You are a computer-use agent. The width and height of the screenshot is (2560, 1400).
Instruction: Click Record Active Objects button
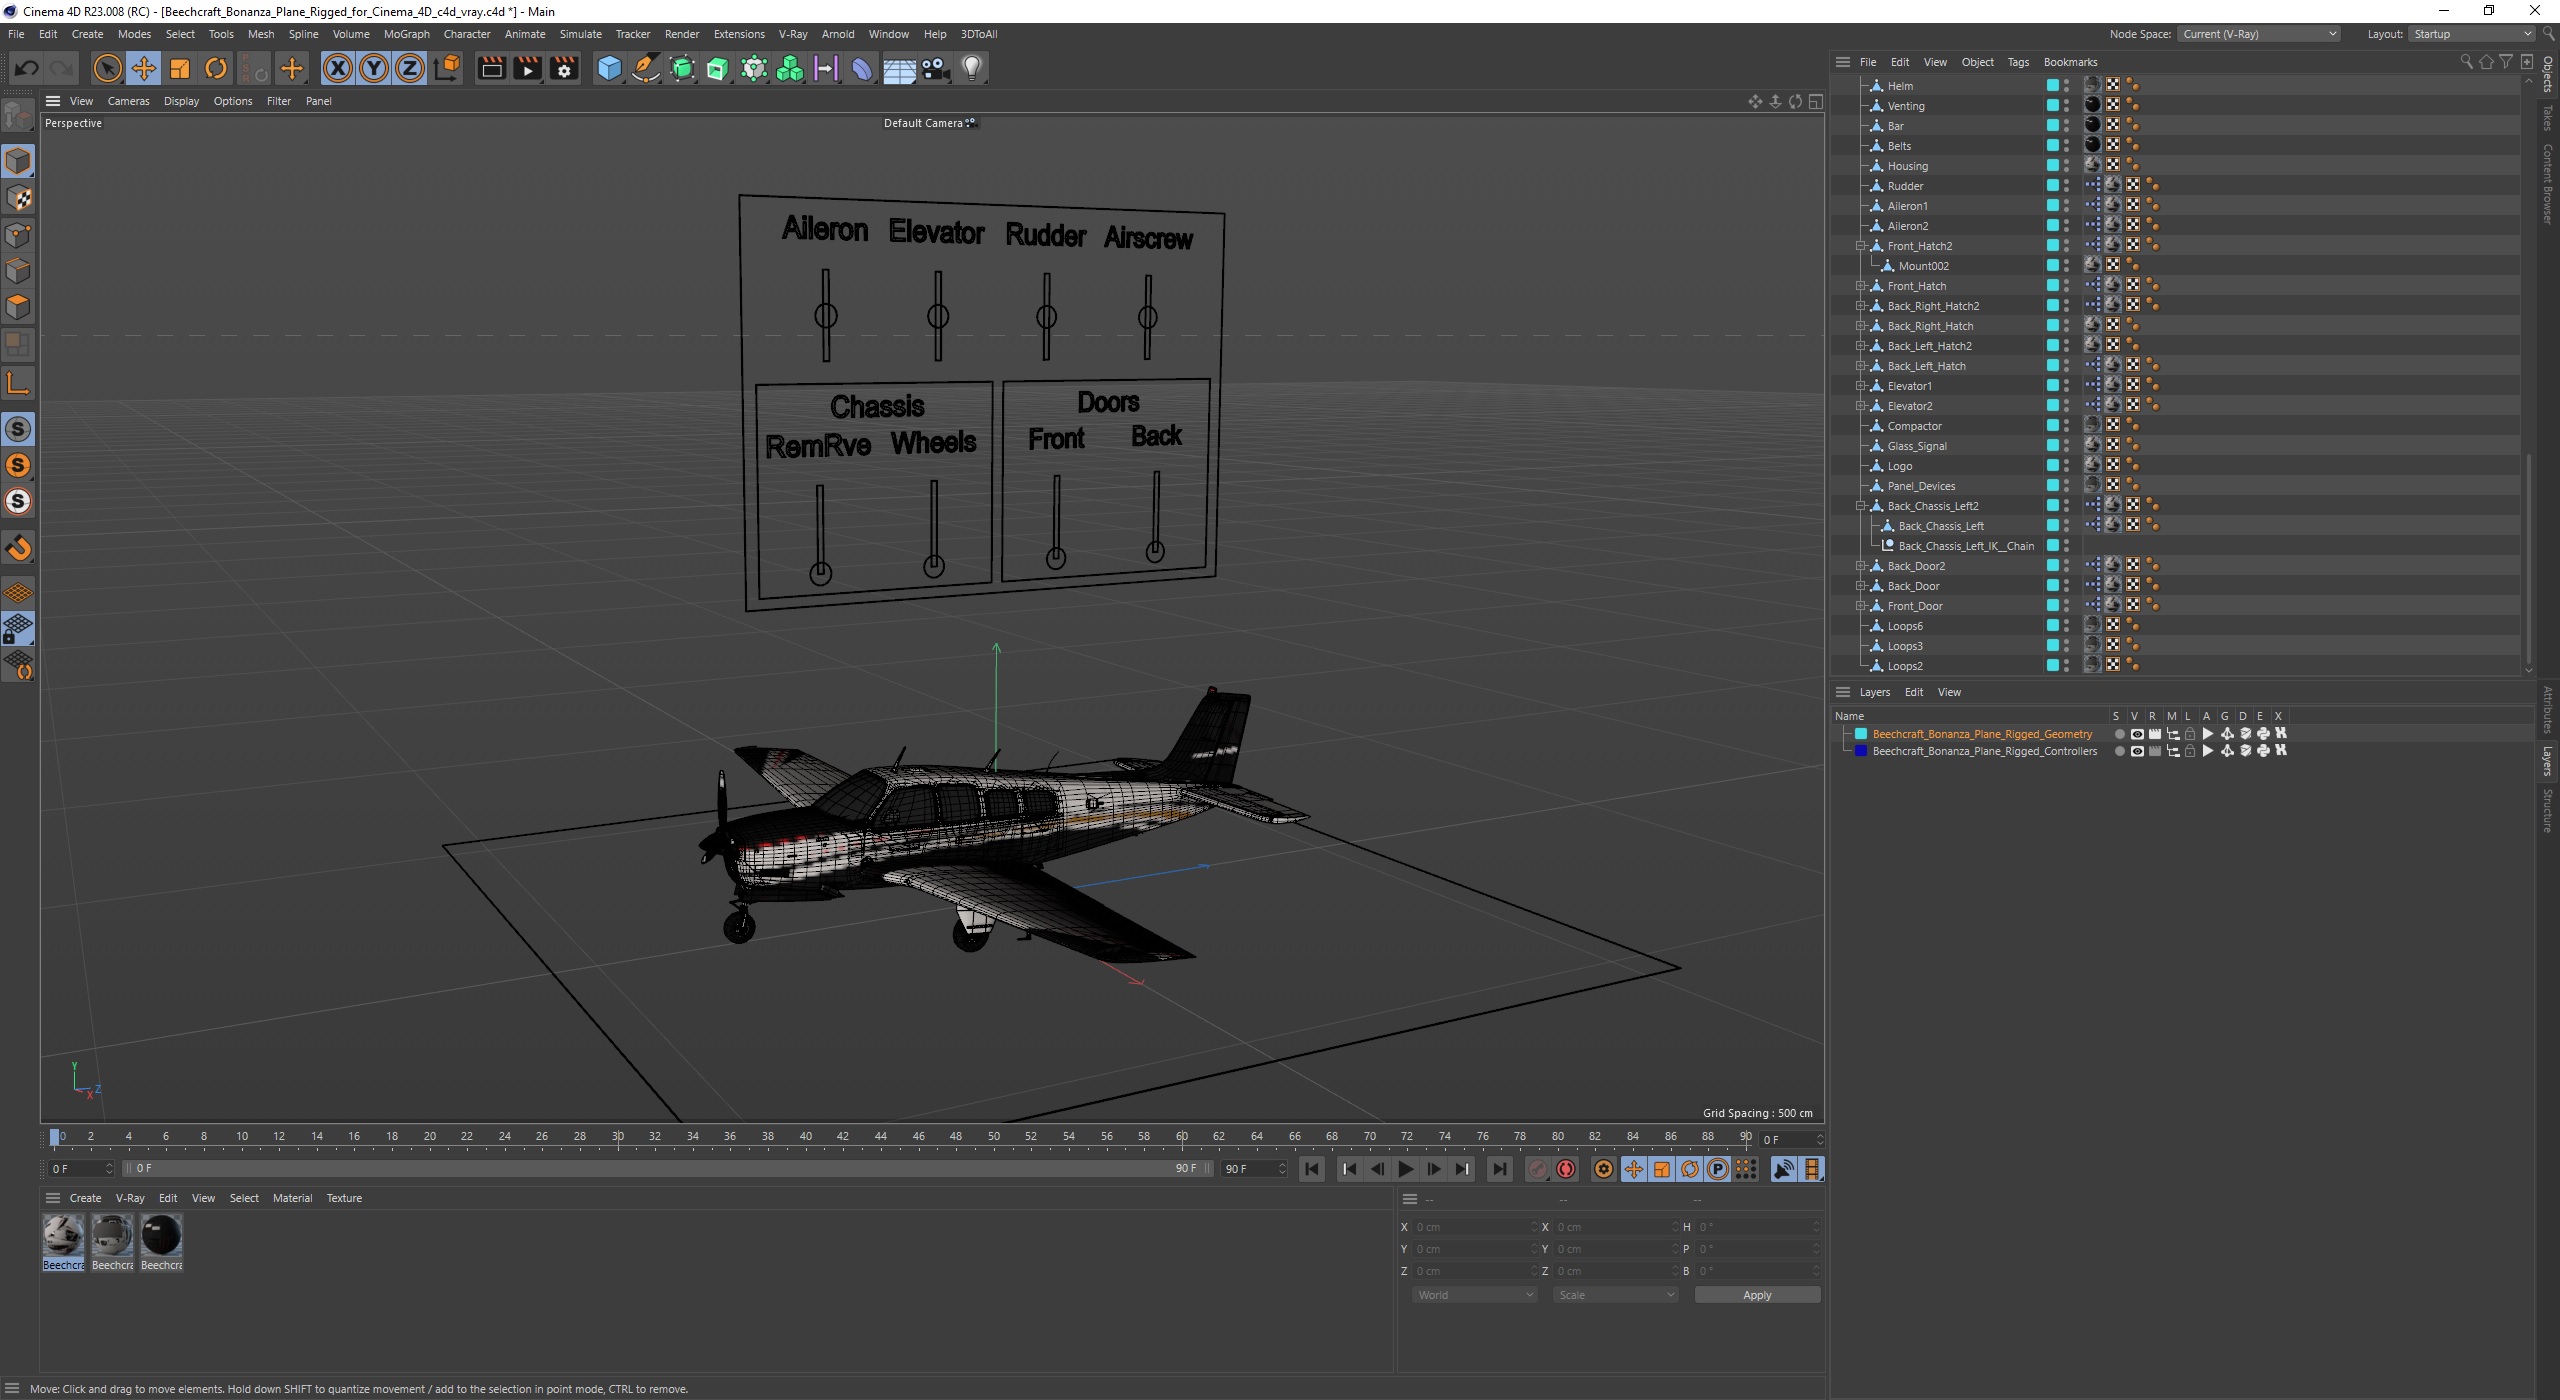pos(1538,1169)
